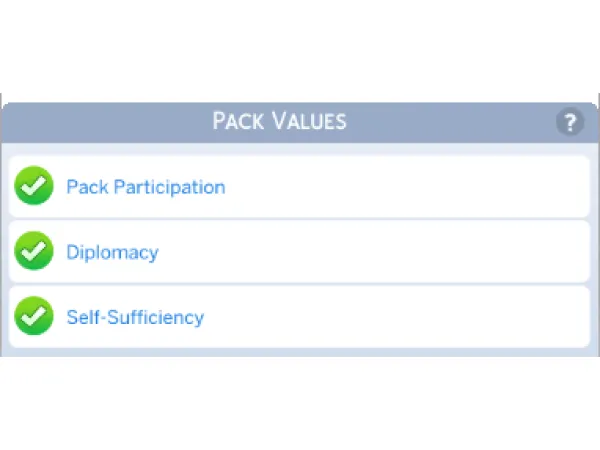Click the Pack Values header title

click(x=279, y=122)
